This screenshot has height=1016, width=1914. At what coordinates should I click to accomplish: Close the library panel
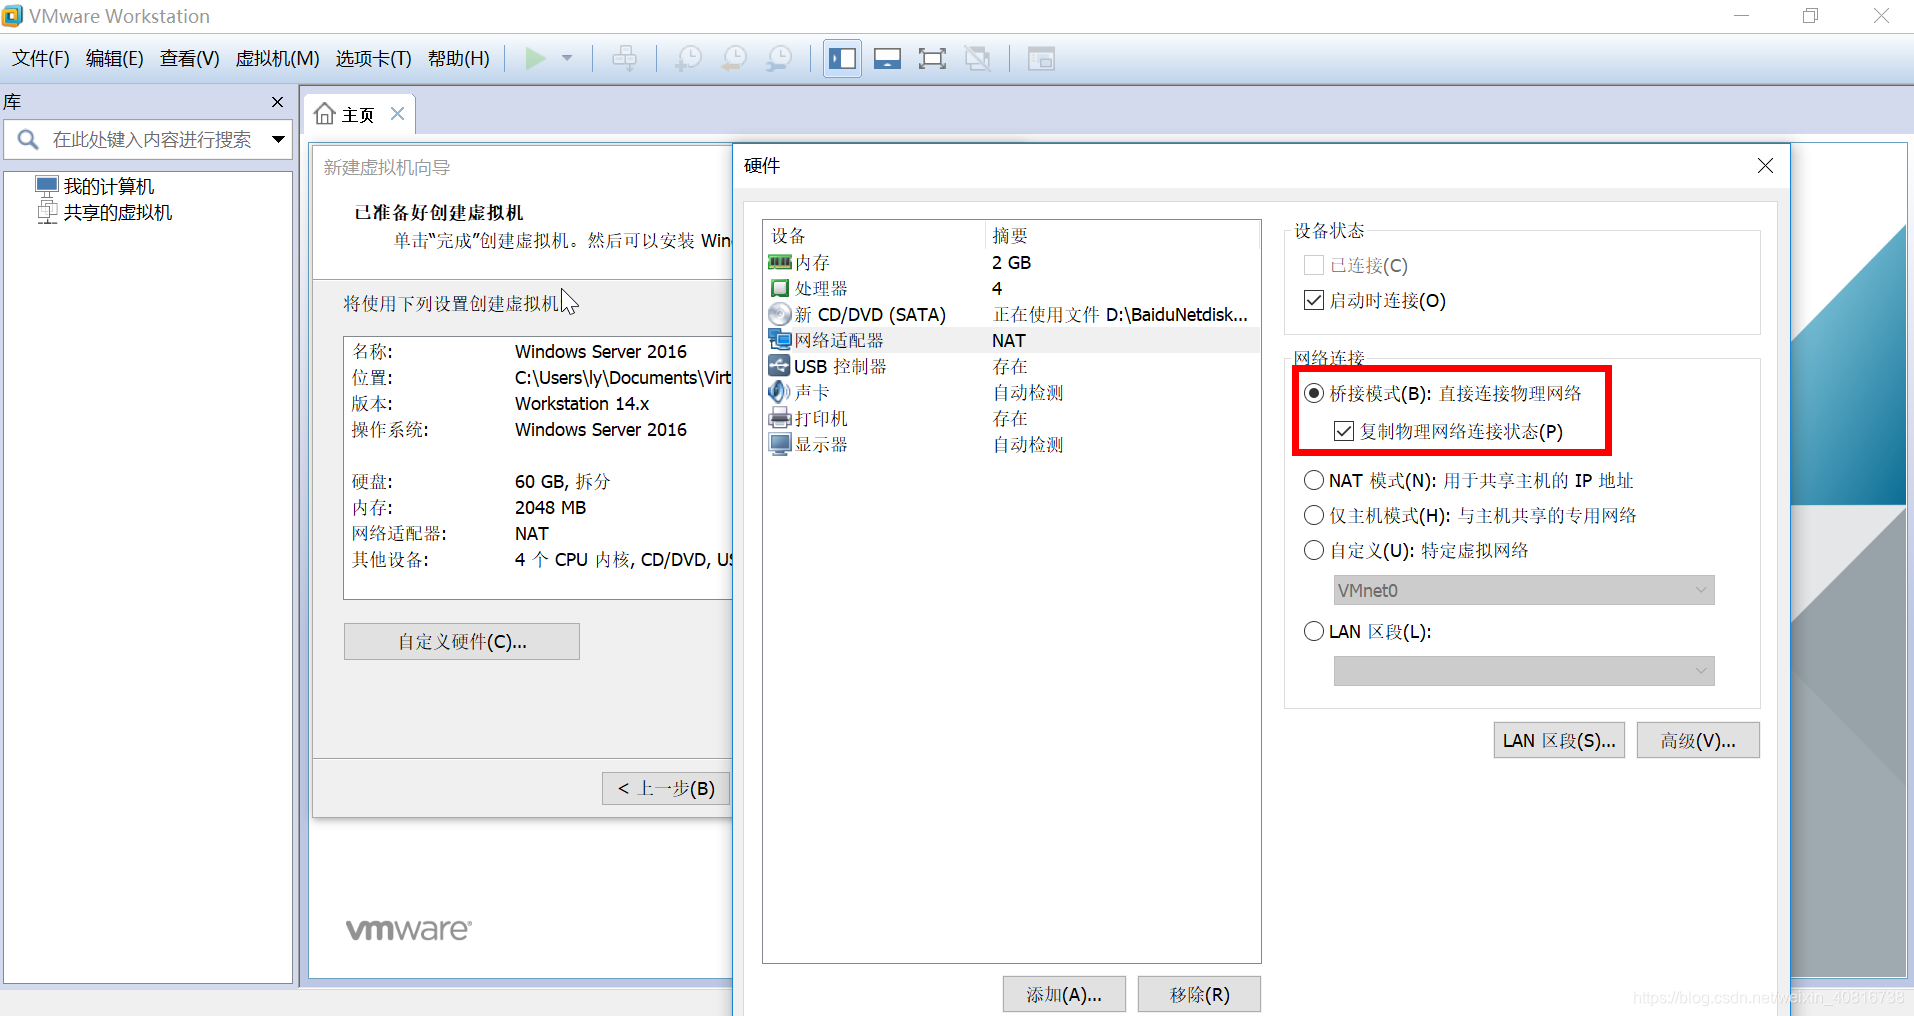click(x=278, y=102)
